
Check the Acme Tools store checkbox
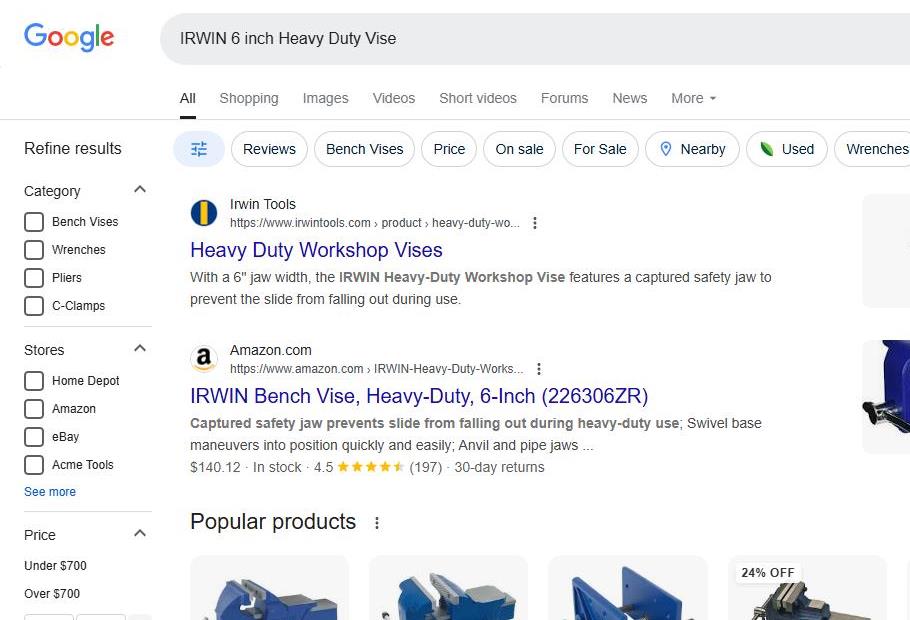click(34, 464)
